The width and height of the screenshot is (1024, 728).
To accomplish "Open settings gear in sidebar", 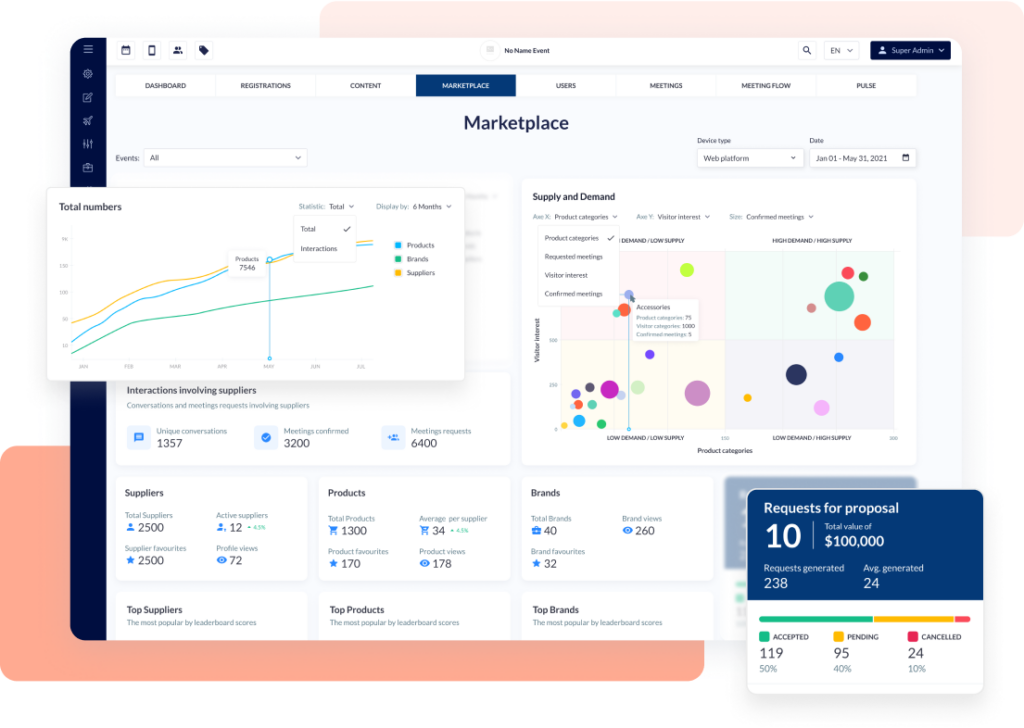I will coord(88,74).
